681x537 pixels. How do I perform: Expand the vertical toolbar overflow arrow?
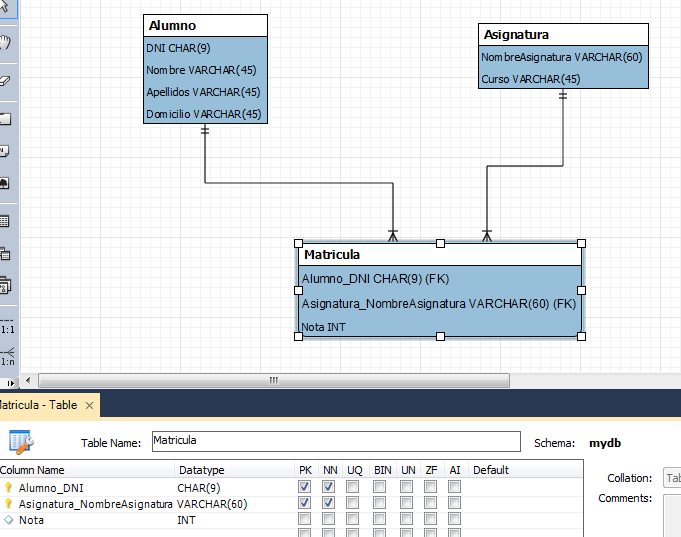click(10, 382)
